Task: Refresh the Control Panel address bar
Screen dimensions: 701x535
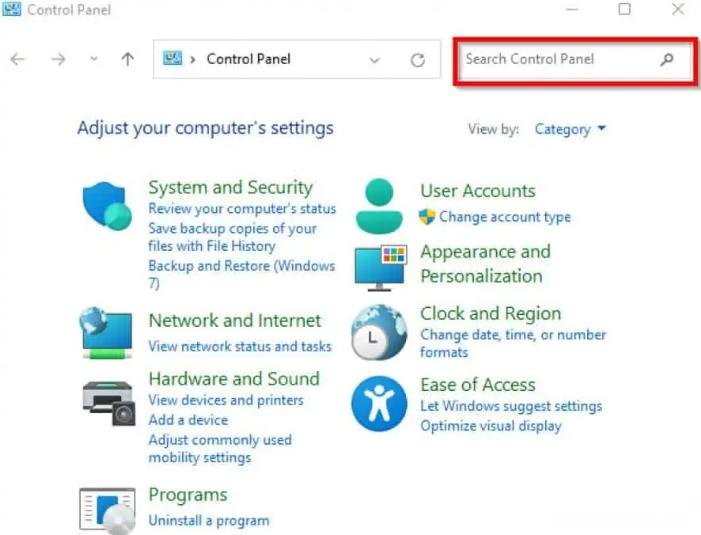Action: 418,59
